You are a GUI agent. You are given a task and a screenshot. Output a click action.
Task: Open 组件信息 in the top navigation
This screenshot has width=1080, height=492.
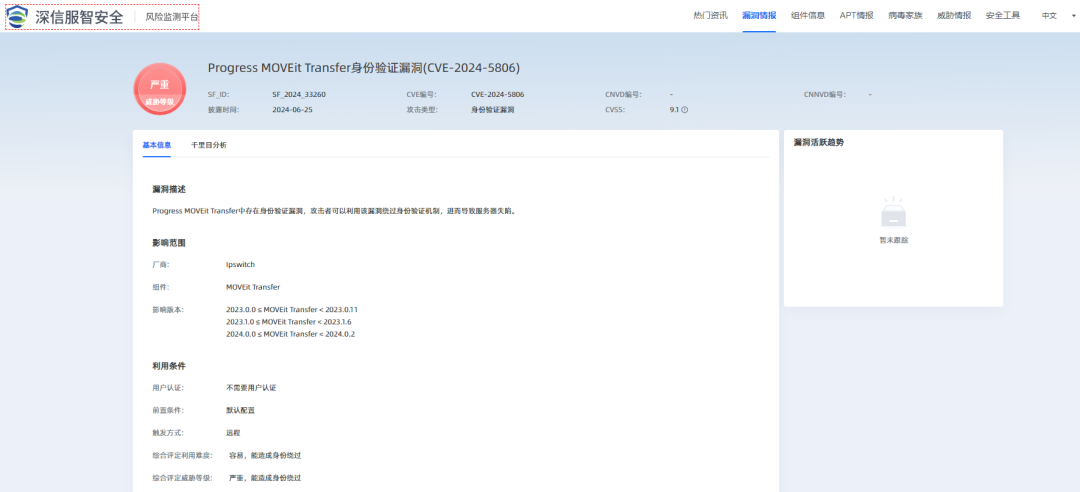(x=808, y=16)
